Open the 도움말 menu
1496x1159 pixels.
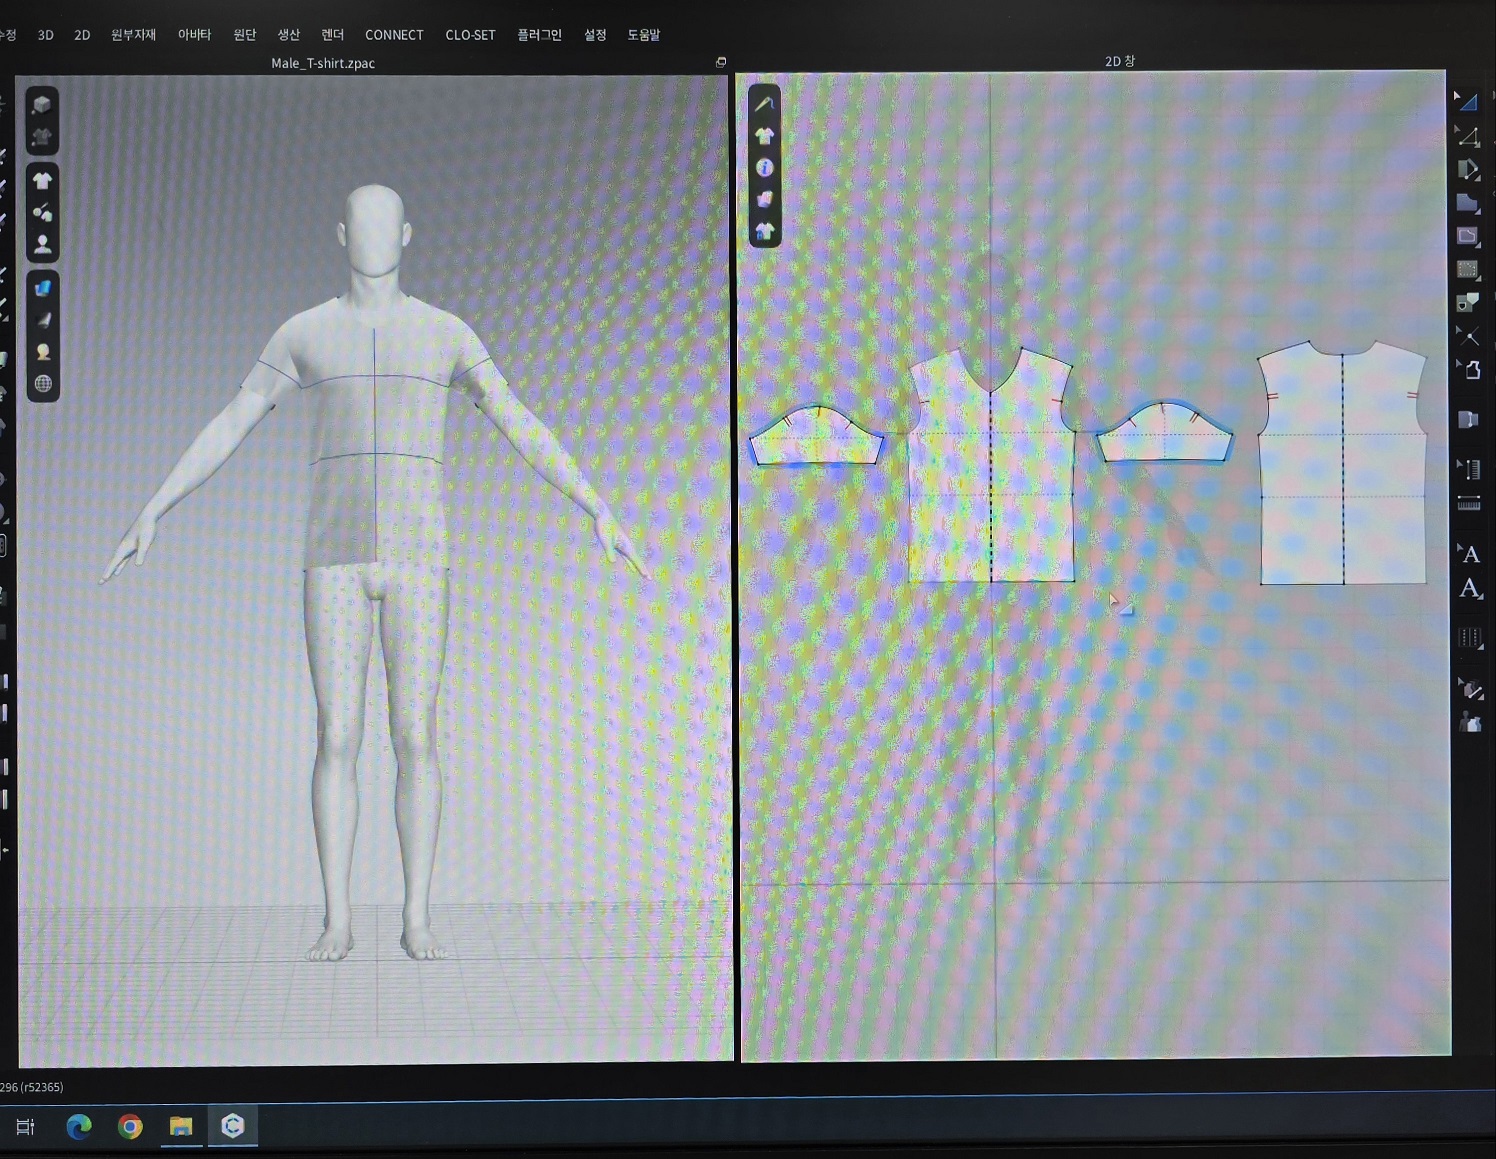[x=643, y=35]
